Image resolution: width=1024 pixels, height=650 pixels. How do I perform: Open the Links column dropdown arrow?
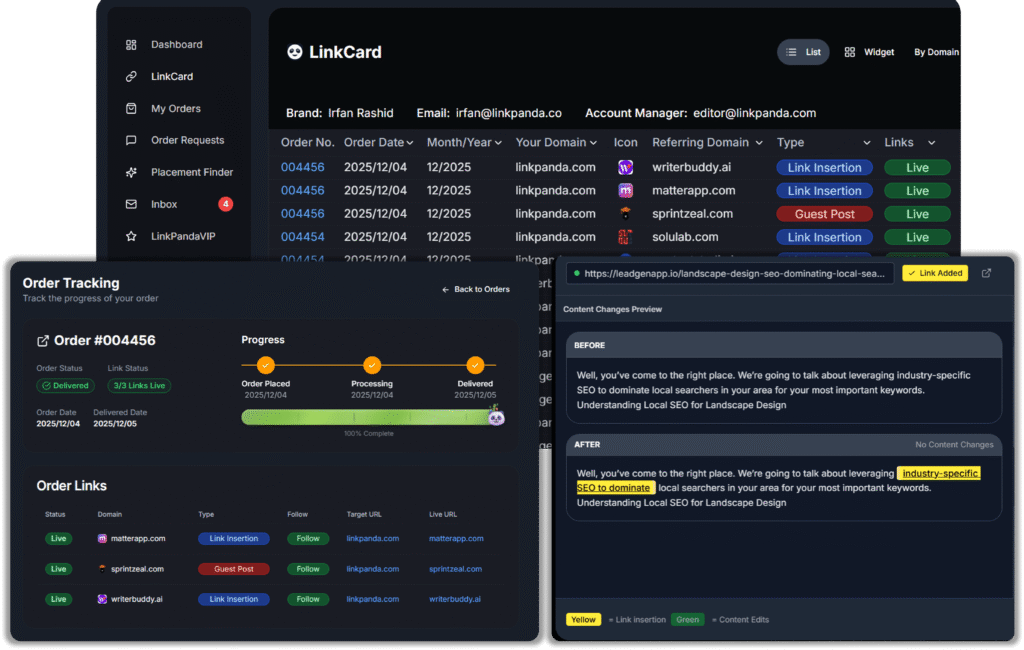931,142
